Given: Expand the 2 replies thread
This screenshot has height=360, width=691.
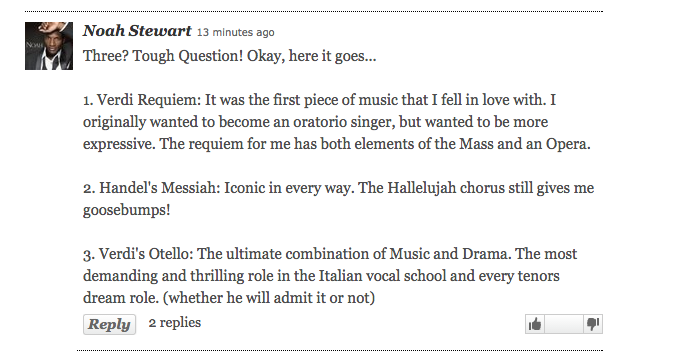Looking at the screenshot, I should pyautogui.click(x=175, y=323).
